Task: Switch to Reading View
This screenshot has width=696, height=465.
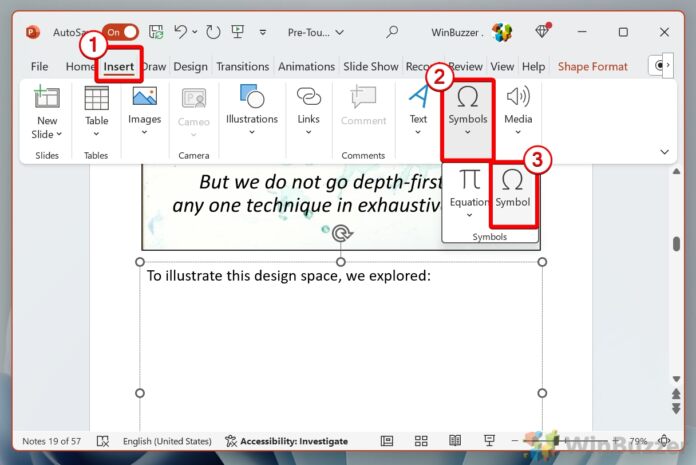Action: (455, 441)
